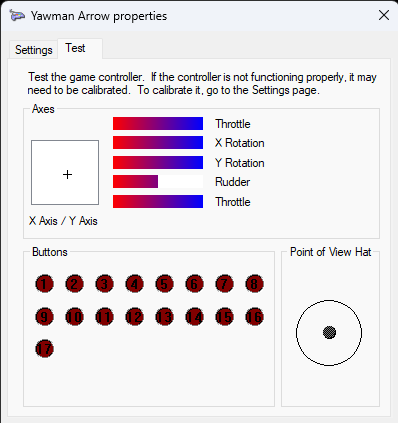Click the first Throttle axis bar

point(158,123)
